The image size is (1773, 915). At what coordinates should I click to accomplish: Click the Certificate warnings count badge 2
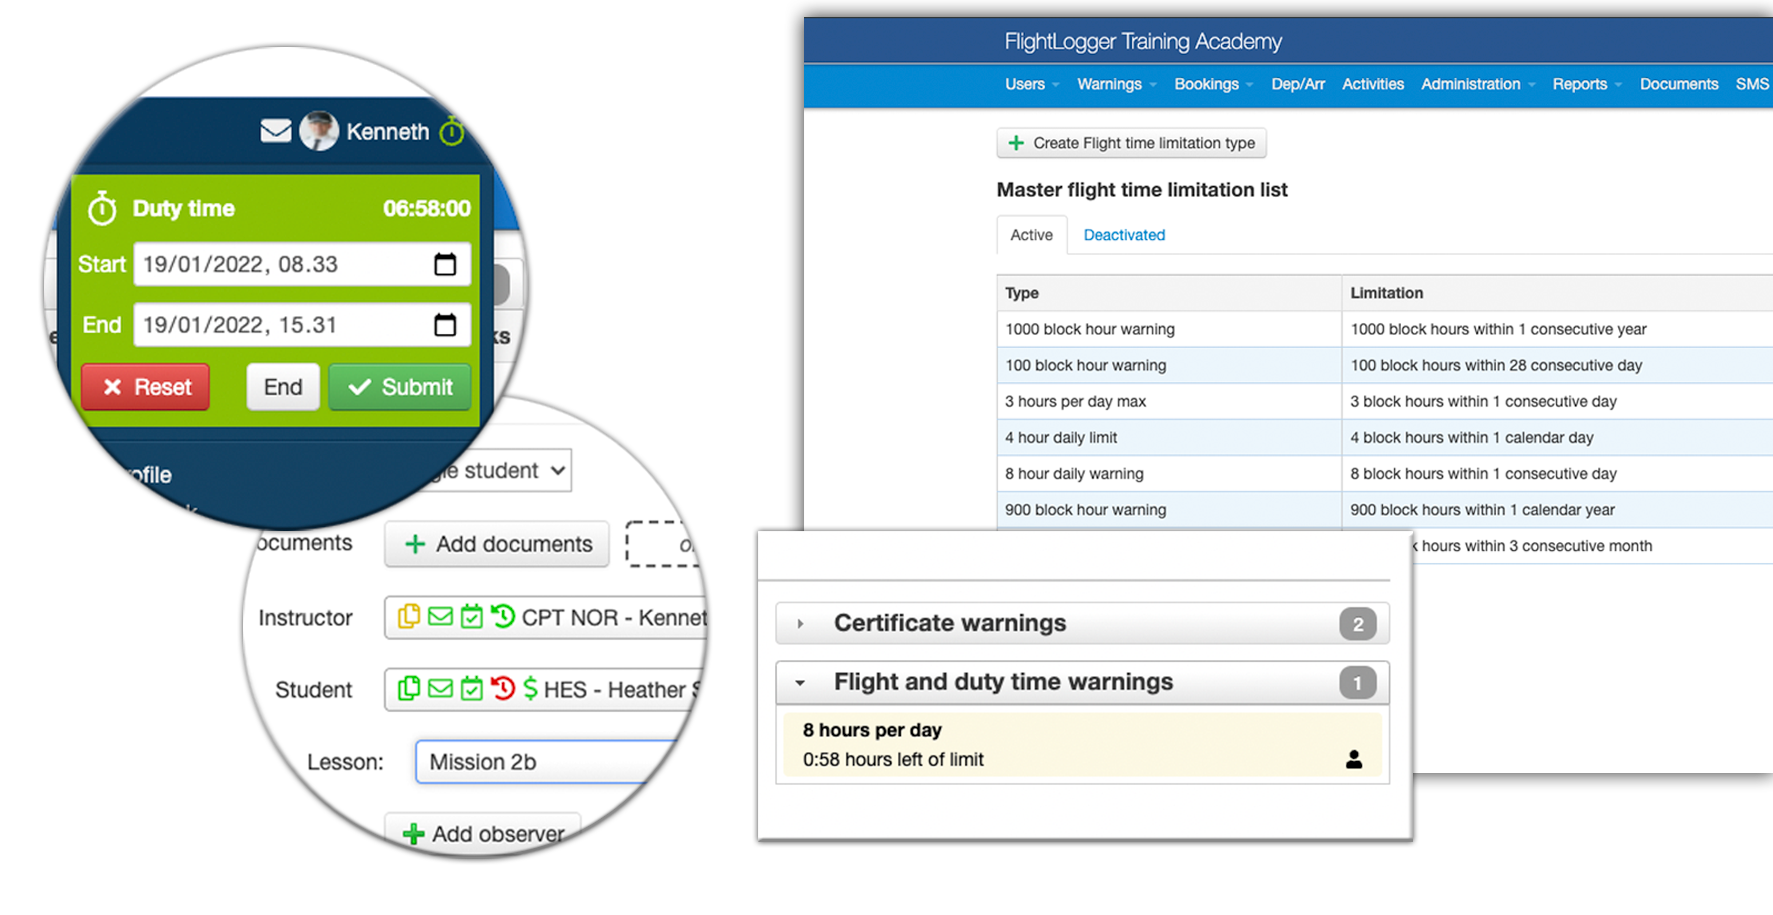coord(1357,624)
